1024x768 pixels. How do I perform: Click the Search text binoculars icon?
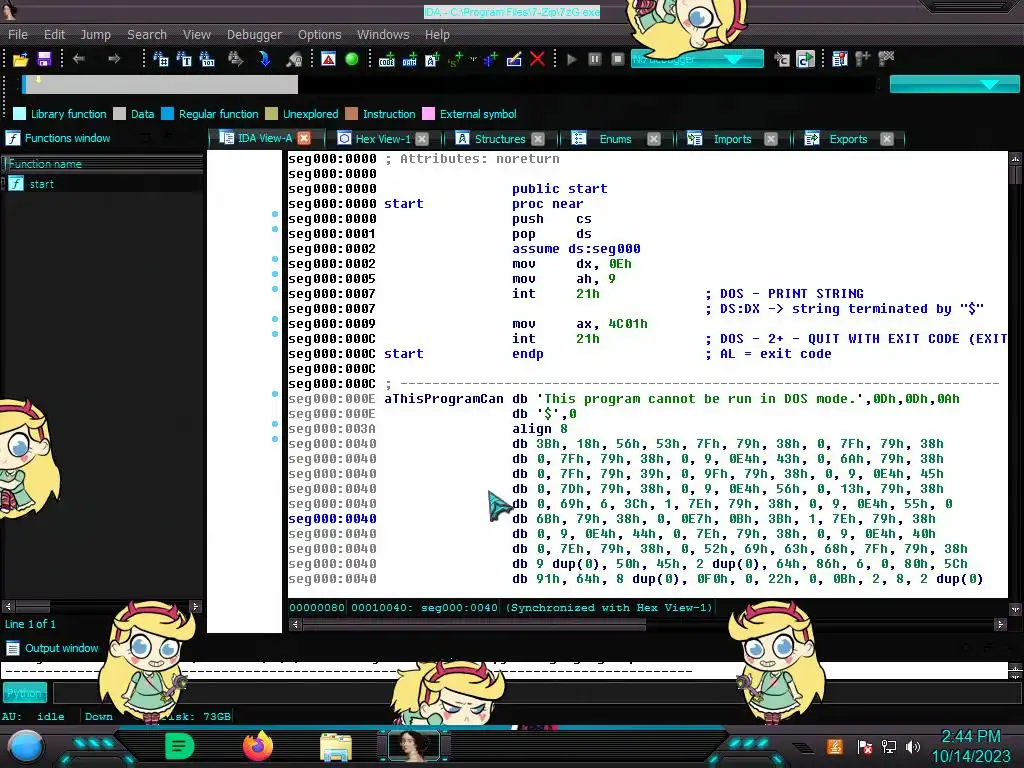pos(184,59)
